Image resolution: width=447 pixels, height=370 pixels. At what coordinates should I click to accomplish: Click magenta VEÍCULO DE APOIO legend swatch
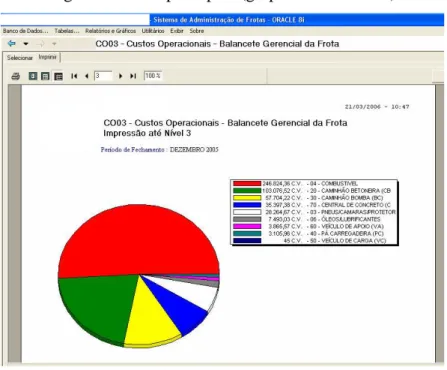pos(247,226)
